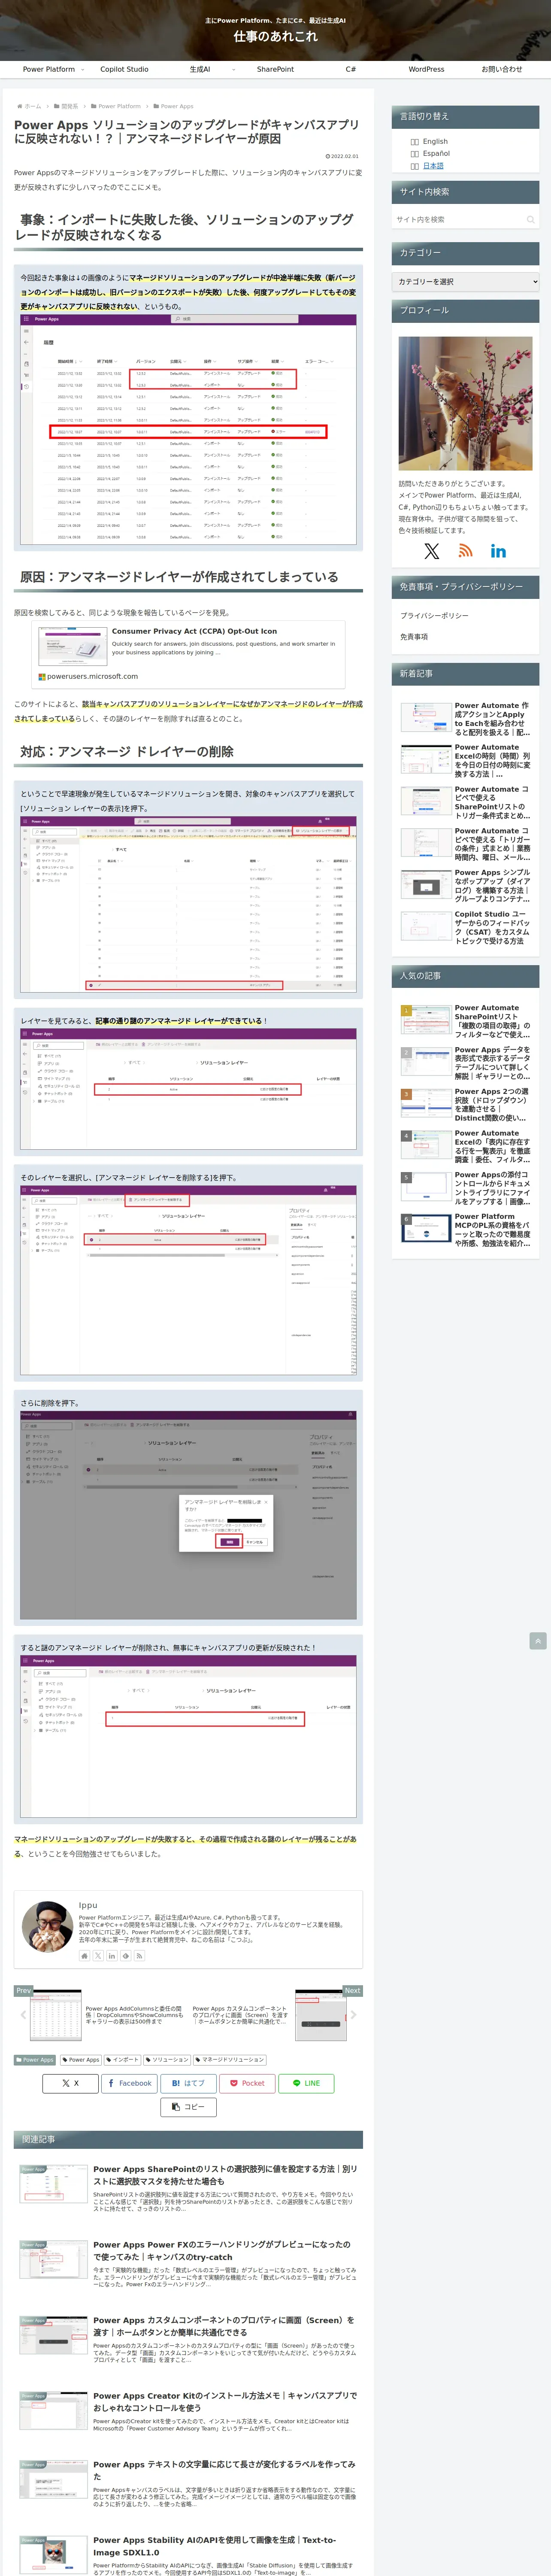
Task: Open SharePoint in navigation
Action: pyautogui.click(x=275, y=69)
